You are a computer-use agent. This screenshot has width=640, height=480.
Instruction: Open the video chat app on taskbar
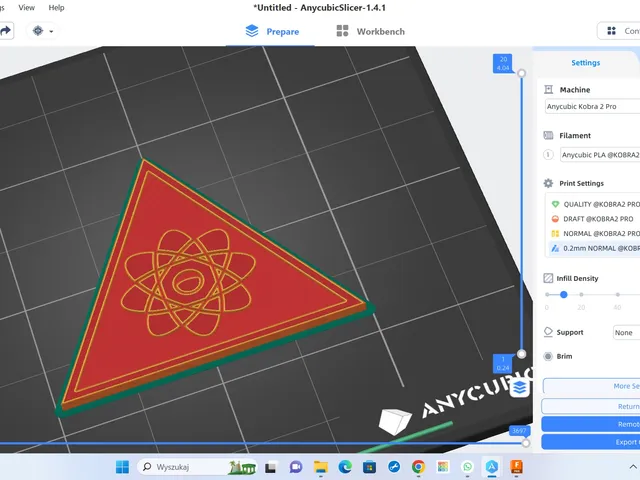296,467
